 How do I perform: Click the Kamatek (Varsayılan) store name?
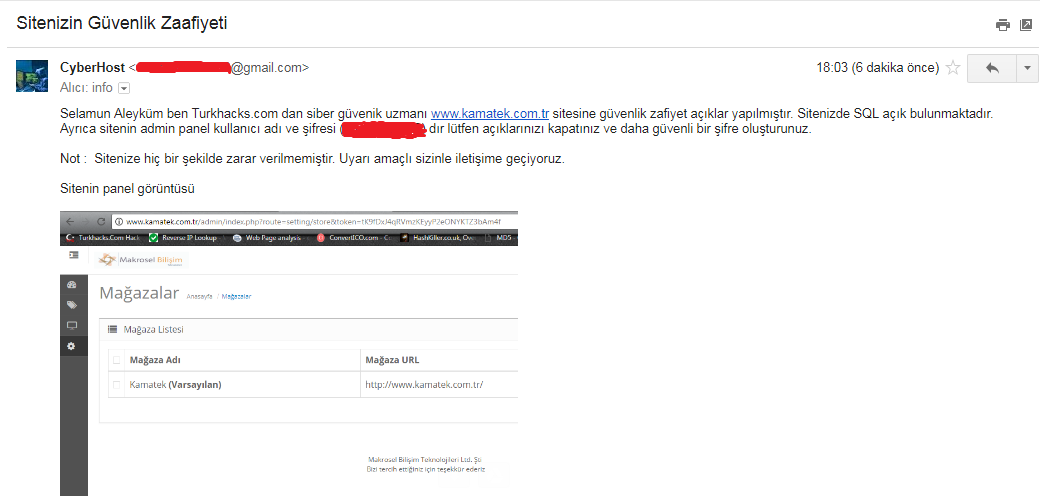[175, 385]
